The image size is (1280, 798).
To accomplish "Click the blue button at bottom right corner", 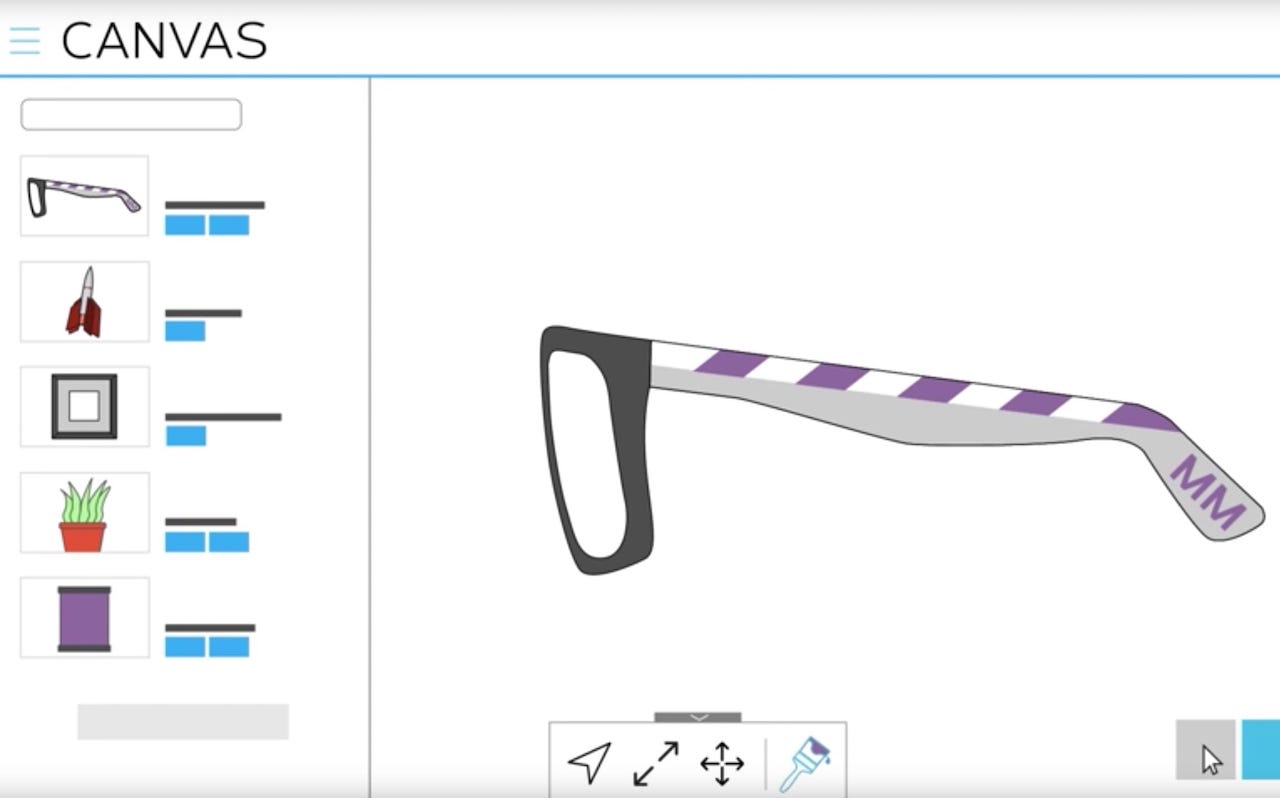I will [x=1261, y=750].
